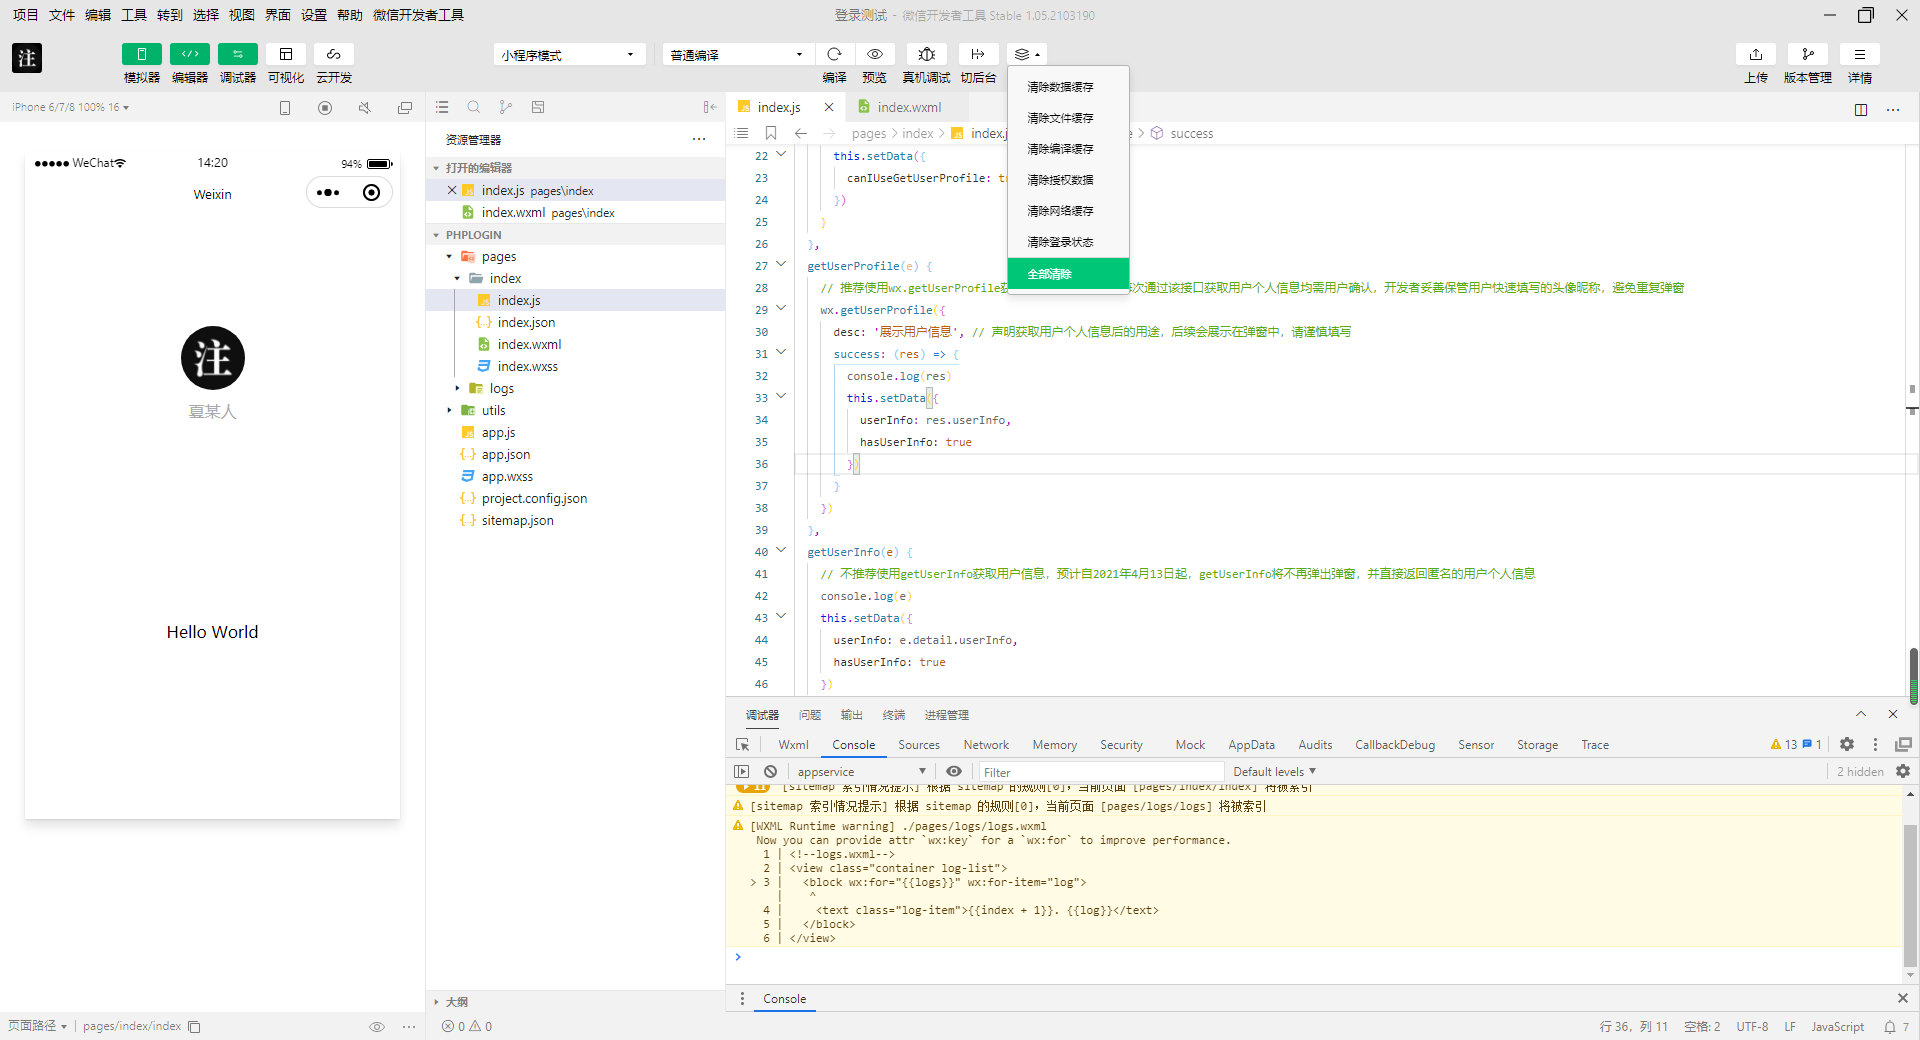Toggle the debugger panel button

(x=237, y=54)
